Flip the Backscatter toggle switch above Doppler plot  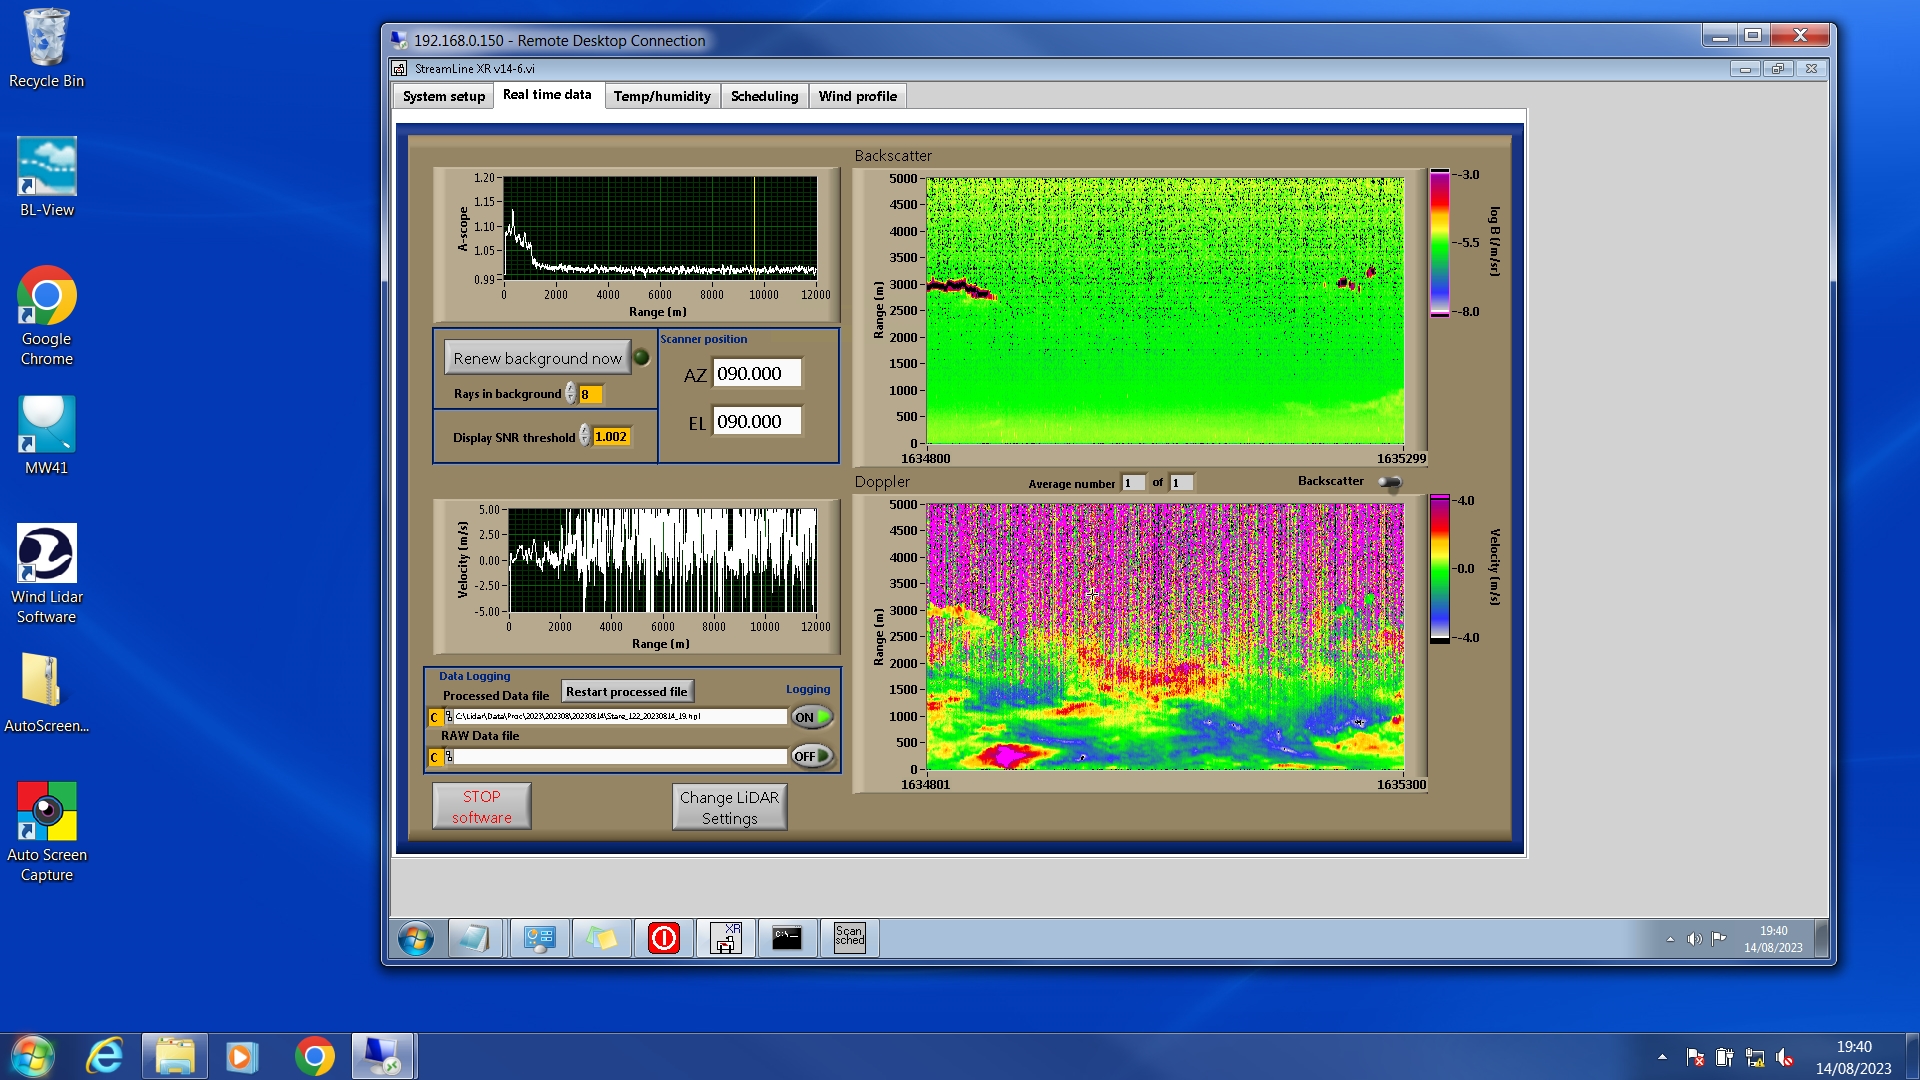[1389, 482]
